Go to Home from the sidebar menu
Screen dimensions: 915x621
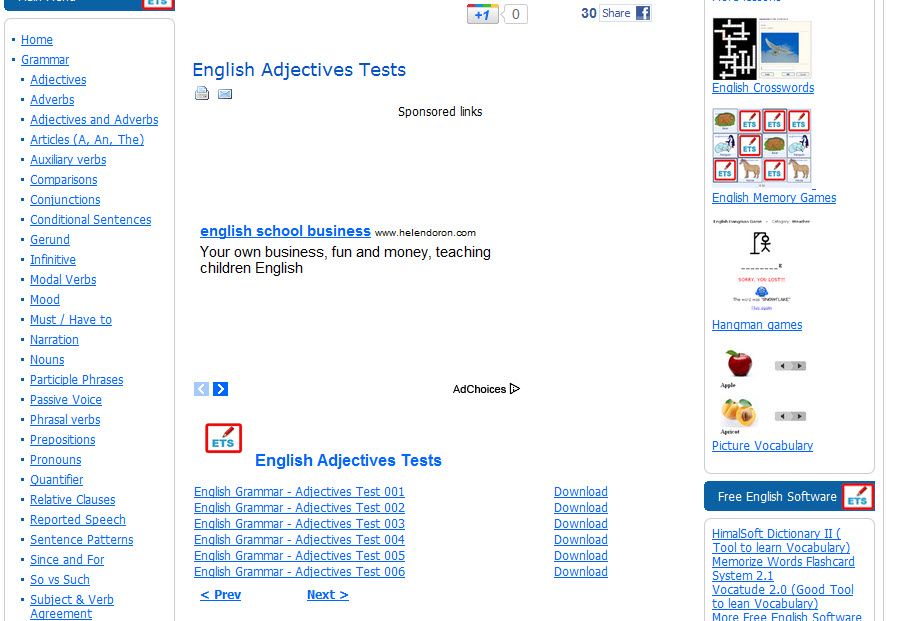click(36, 39)
